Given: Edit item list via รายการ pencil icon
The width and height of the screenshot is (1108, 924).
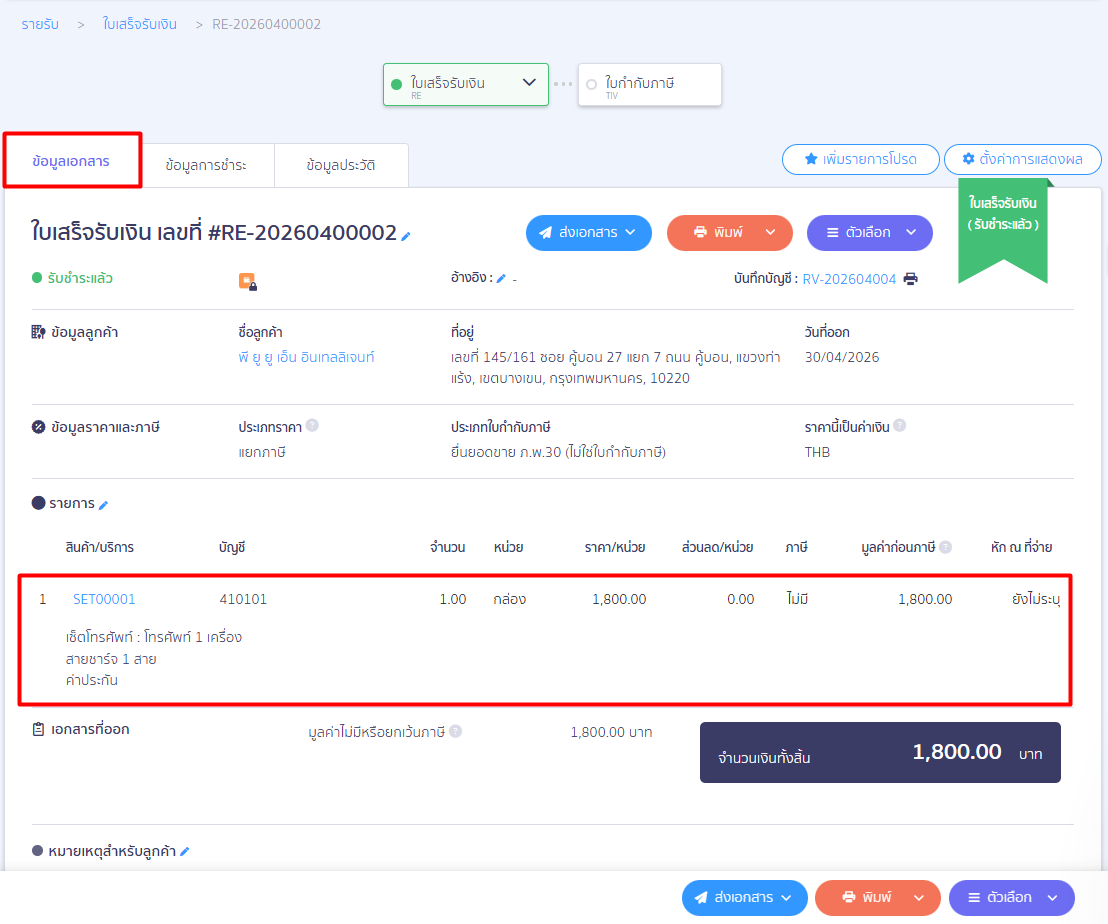Looking at the screenshot, I should point(103,504).
